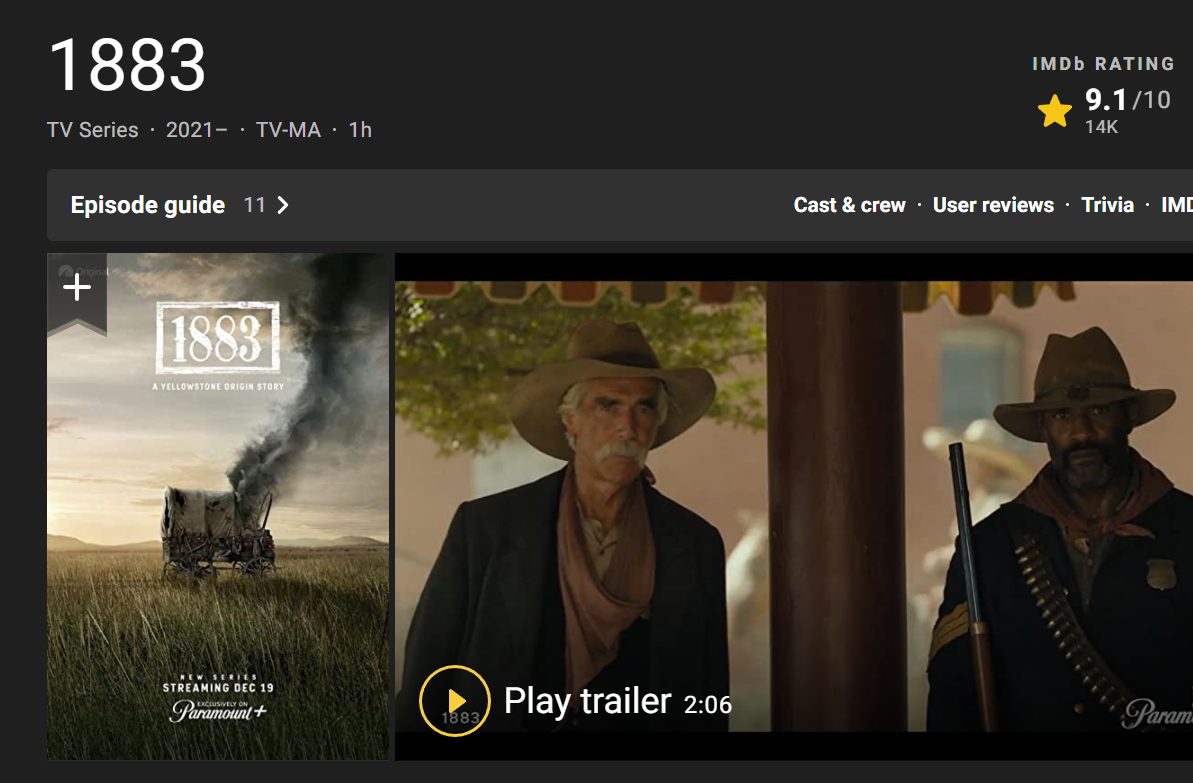1193x783 pixels.
Task: Click the yellow play trailer button
Action: pyautogui.click(x=454, y=701)
